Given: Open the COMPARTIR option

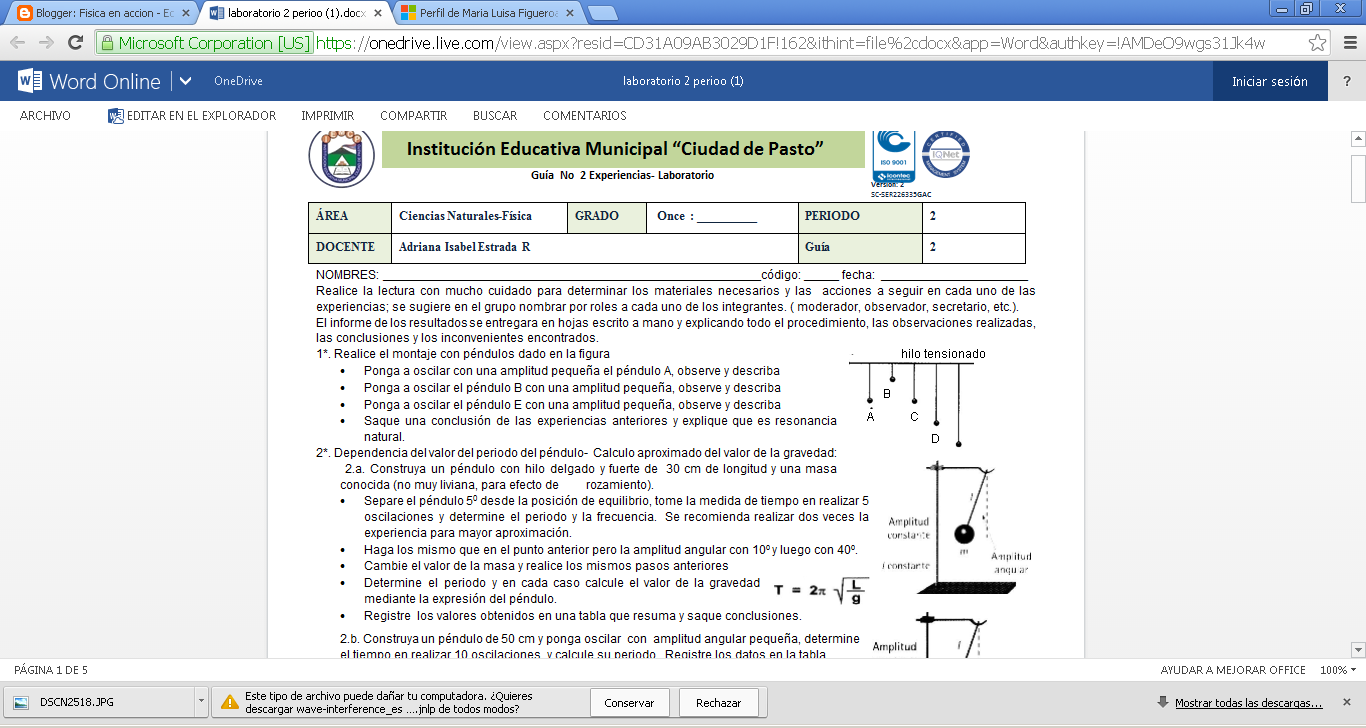Looking at the screenshot, I should 414,116.
